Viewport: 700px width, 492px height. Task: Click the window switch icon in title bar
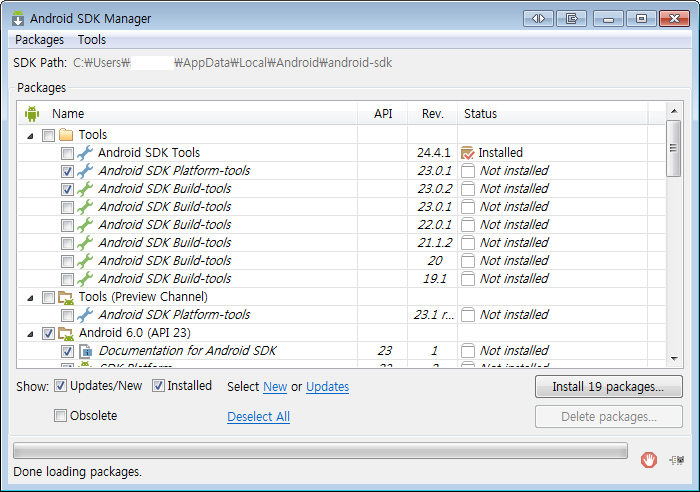tap(571, 19)
